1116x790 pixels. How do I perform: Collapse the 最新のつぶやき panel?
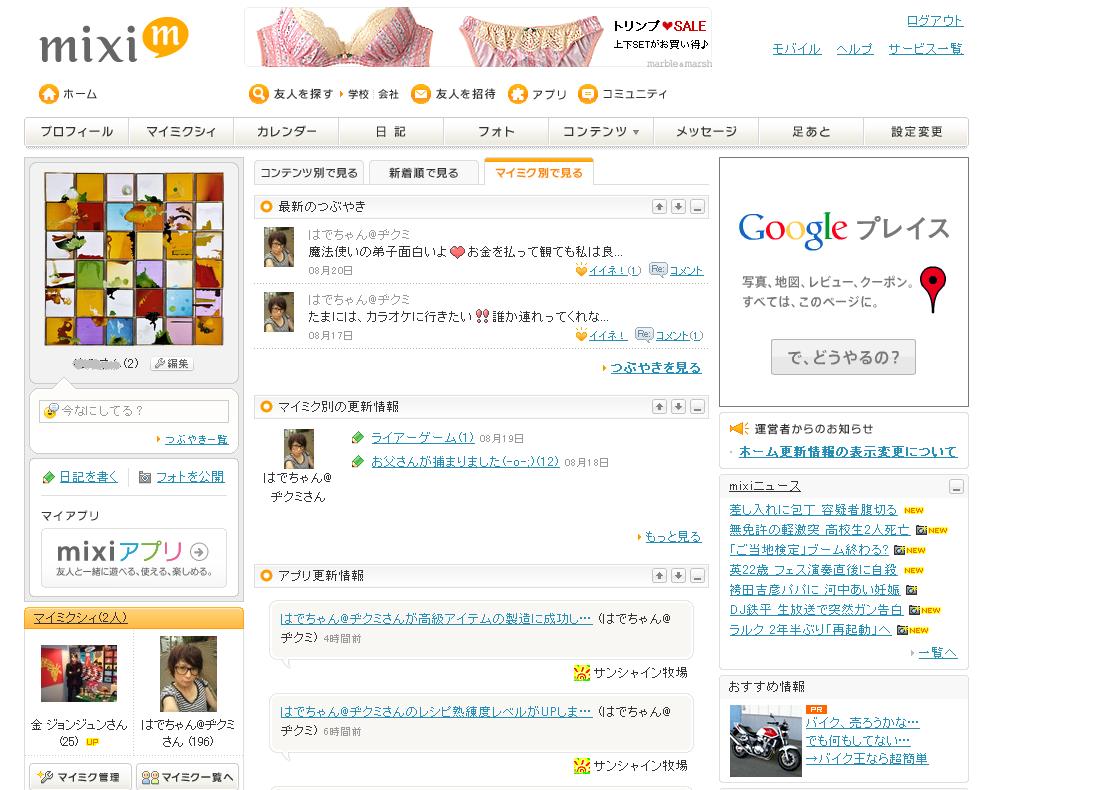698,206
